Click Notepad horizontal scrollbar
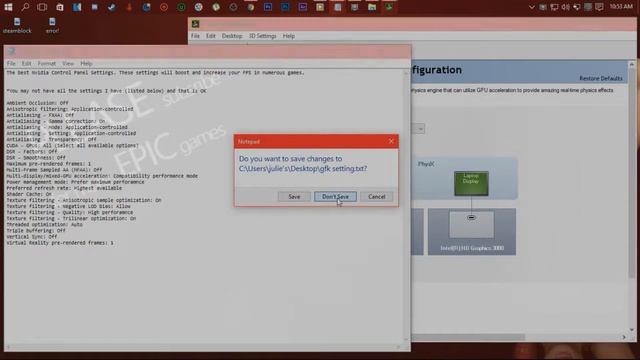This screenshot has height=360, width=640. 202,347
